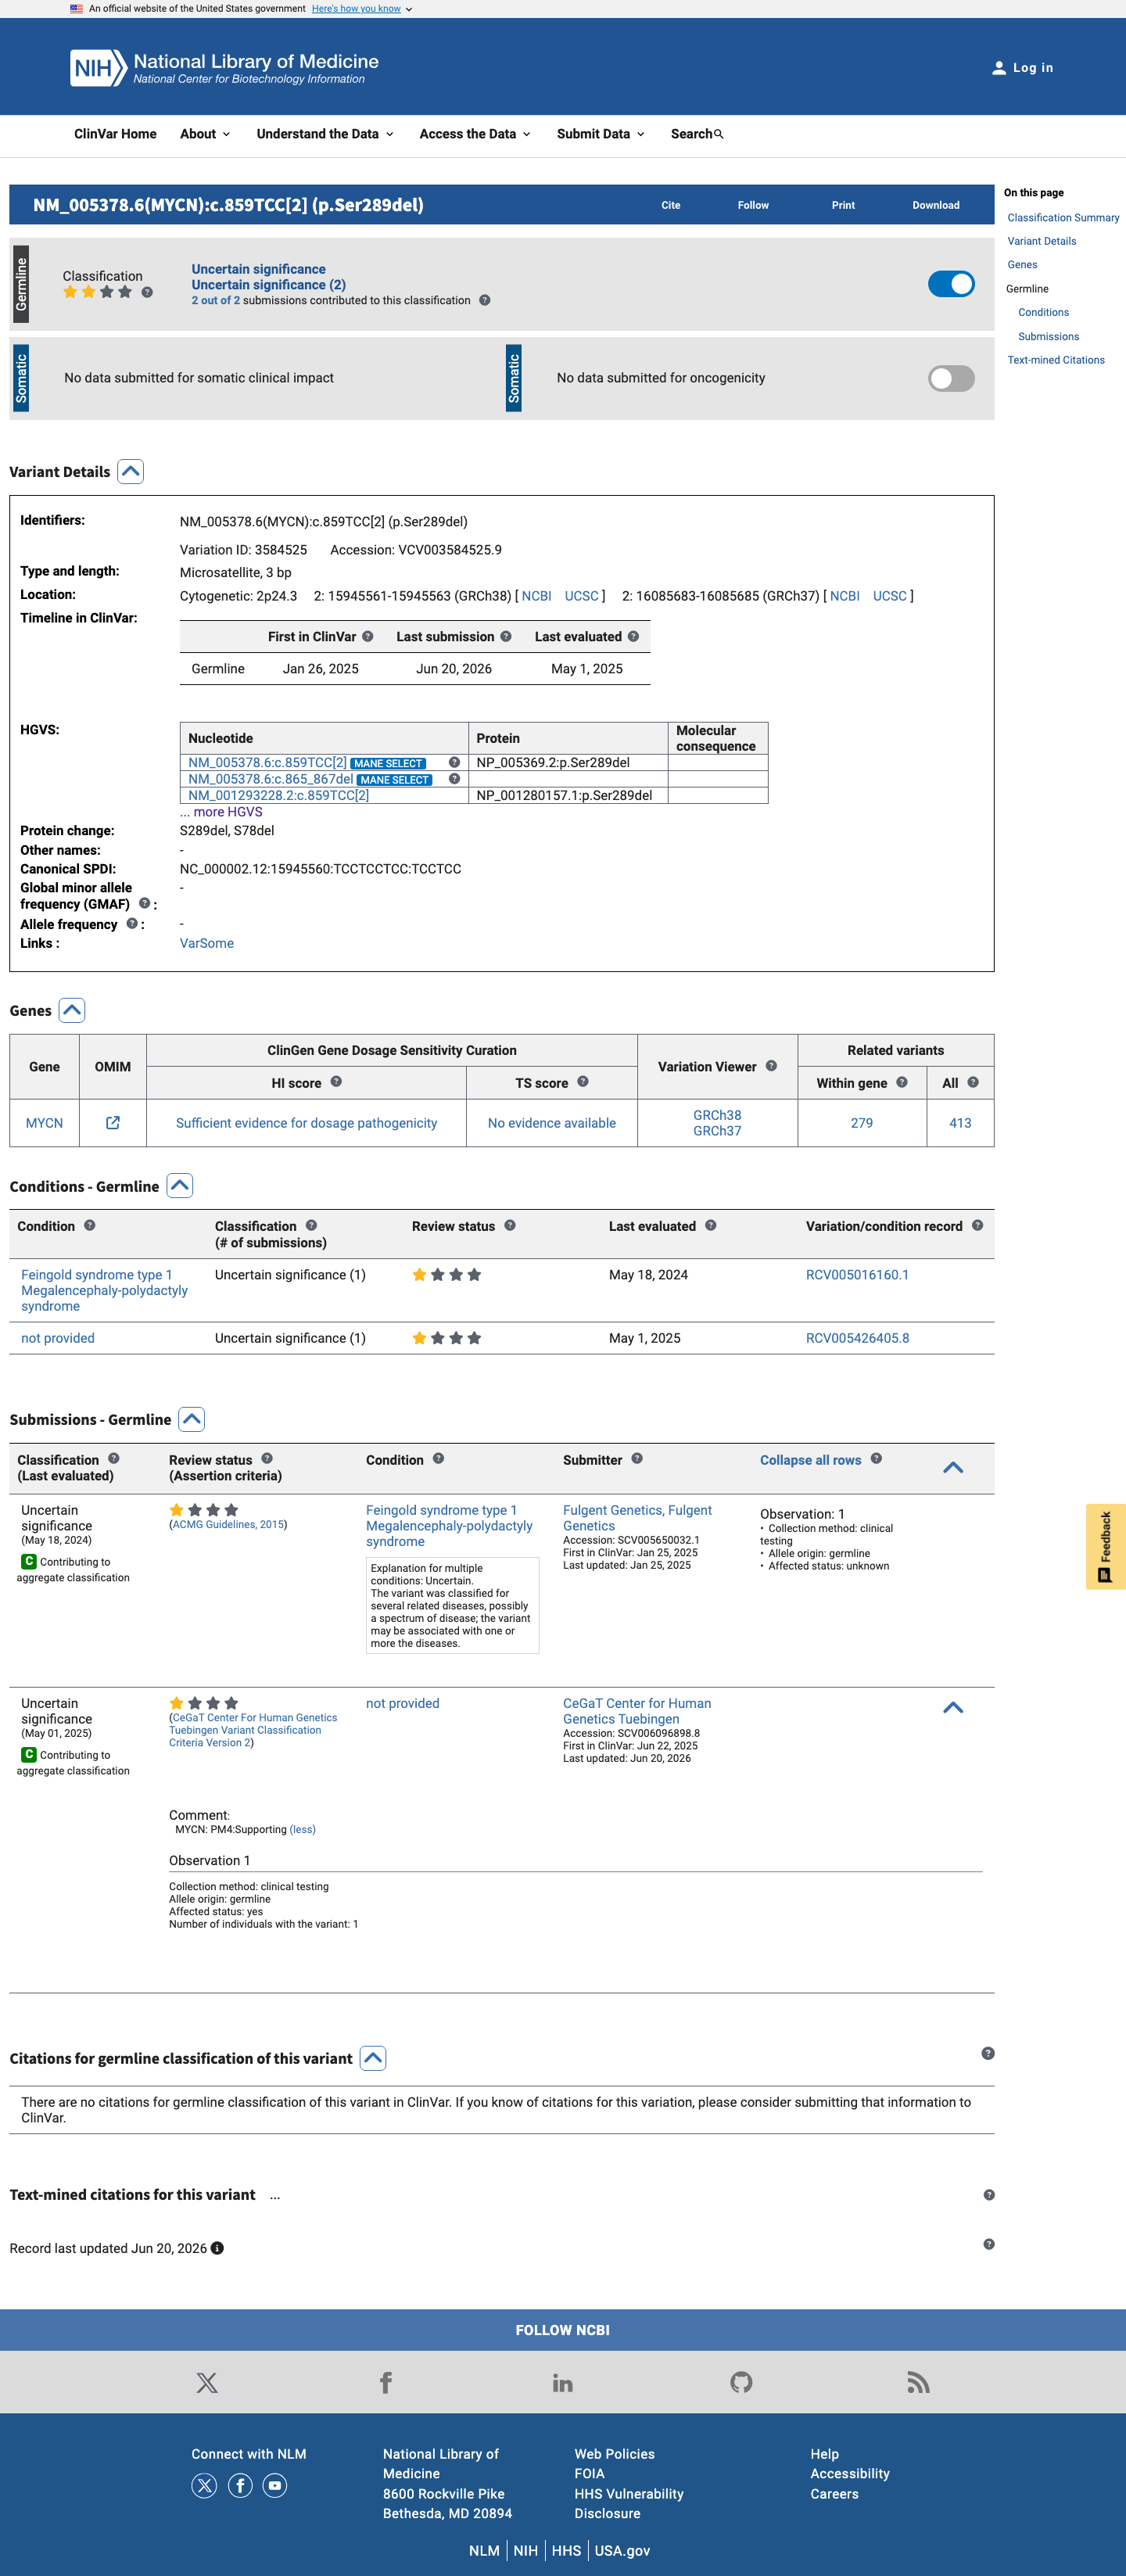Collapse the germline citations section
This screenshot has width=1126, height=2576.
point(373,2058)
